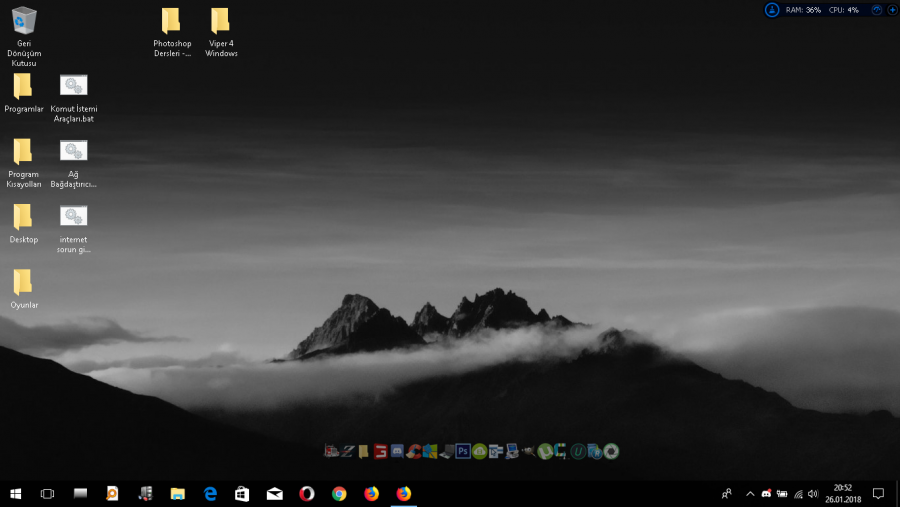
Task: Click the Windows Start button
Action: [x=15, y=493]
